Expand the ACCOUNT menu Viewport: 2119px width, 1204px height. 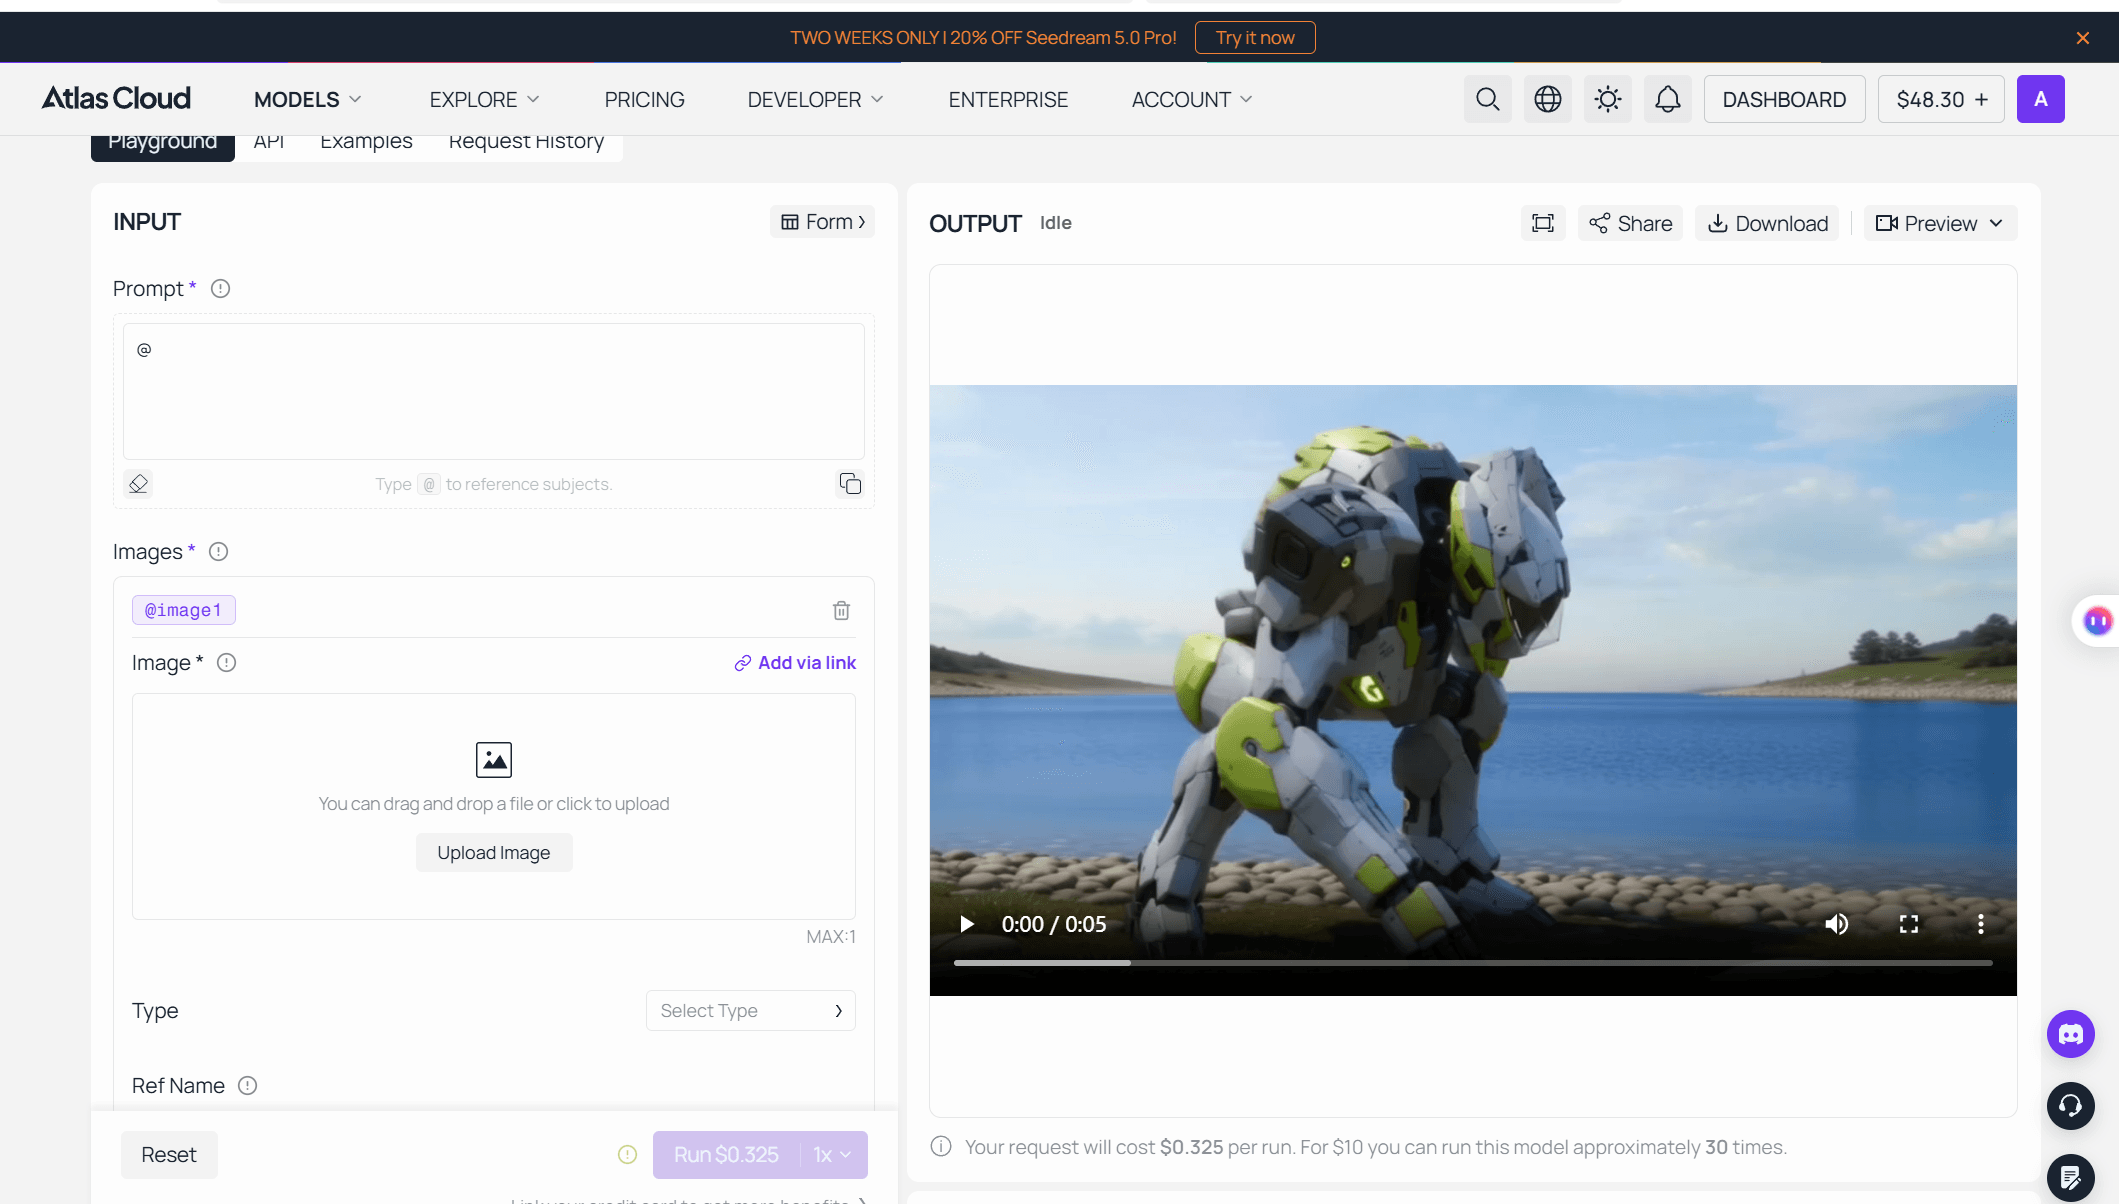[1192, 100]
